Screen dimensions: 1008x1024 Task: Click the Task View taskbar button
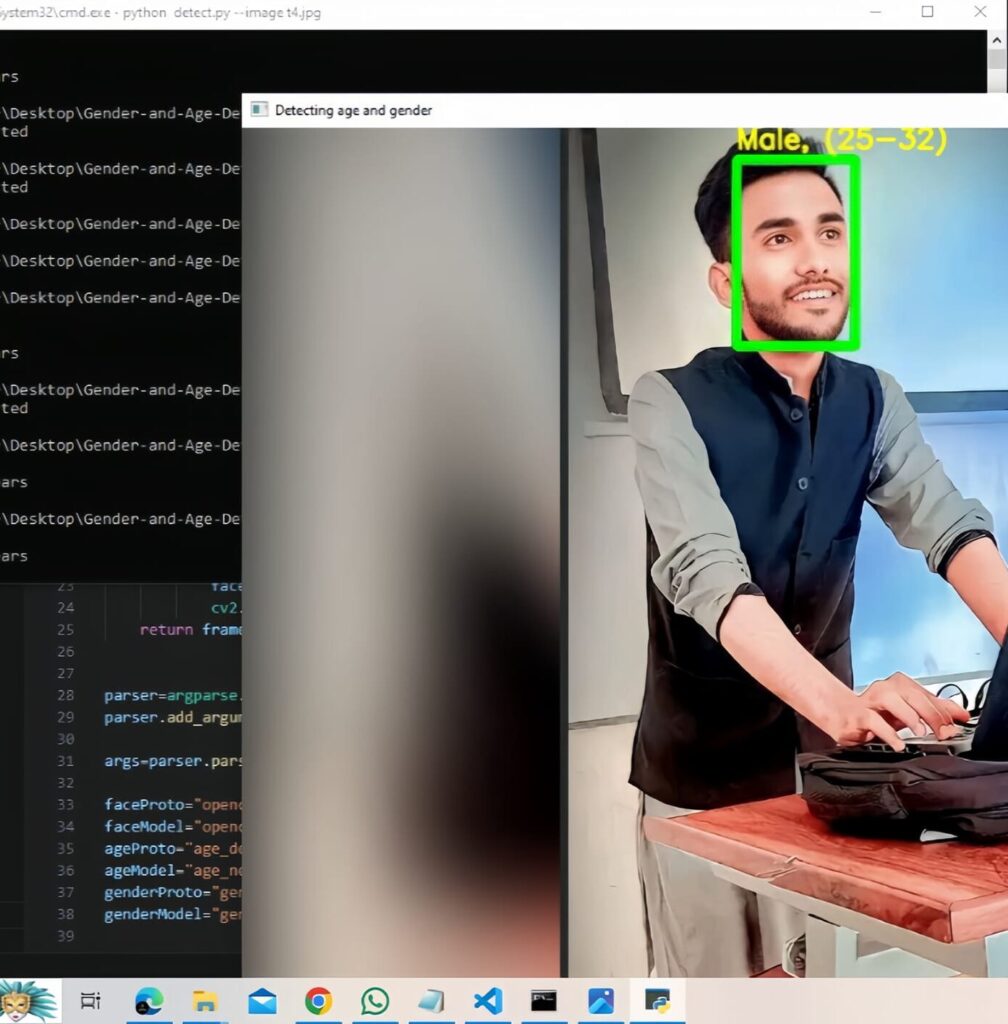pyautogui.click(x=90, y=1000)
